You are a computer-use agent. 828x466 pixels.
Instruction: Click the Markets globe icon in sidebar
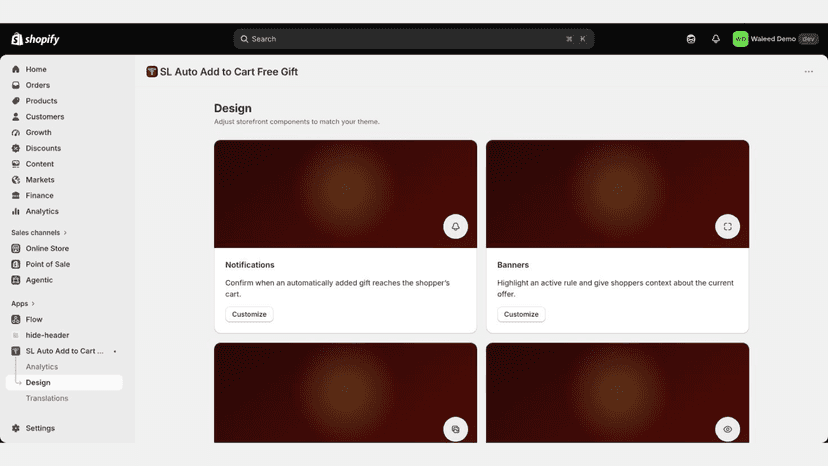tap(16, 180)
